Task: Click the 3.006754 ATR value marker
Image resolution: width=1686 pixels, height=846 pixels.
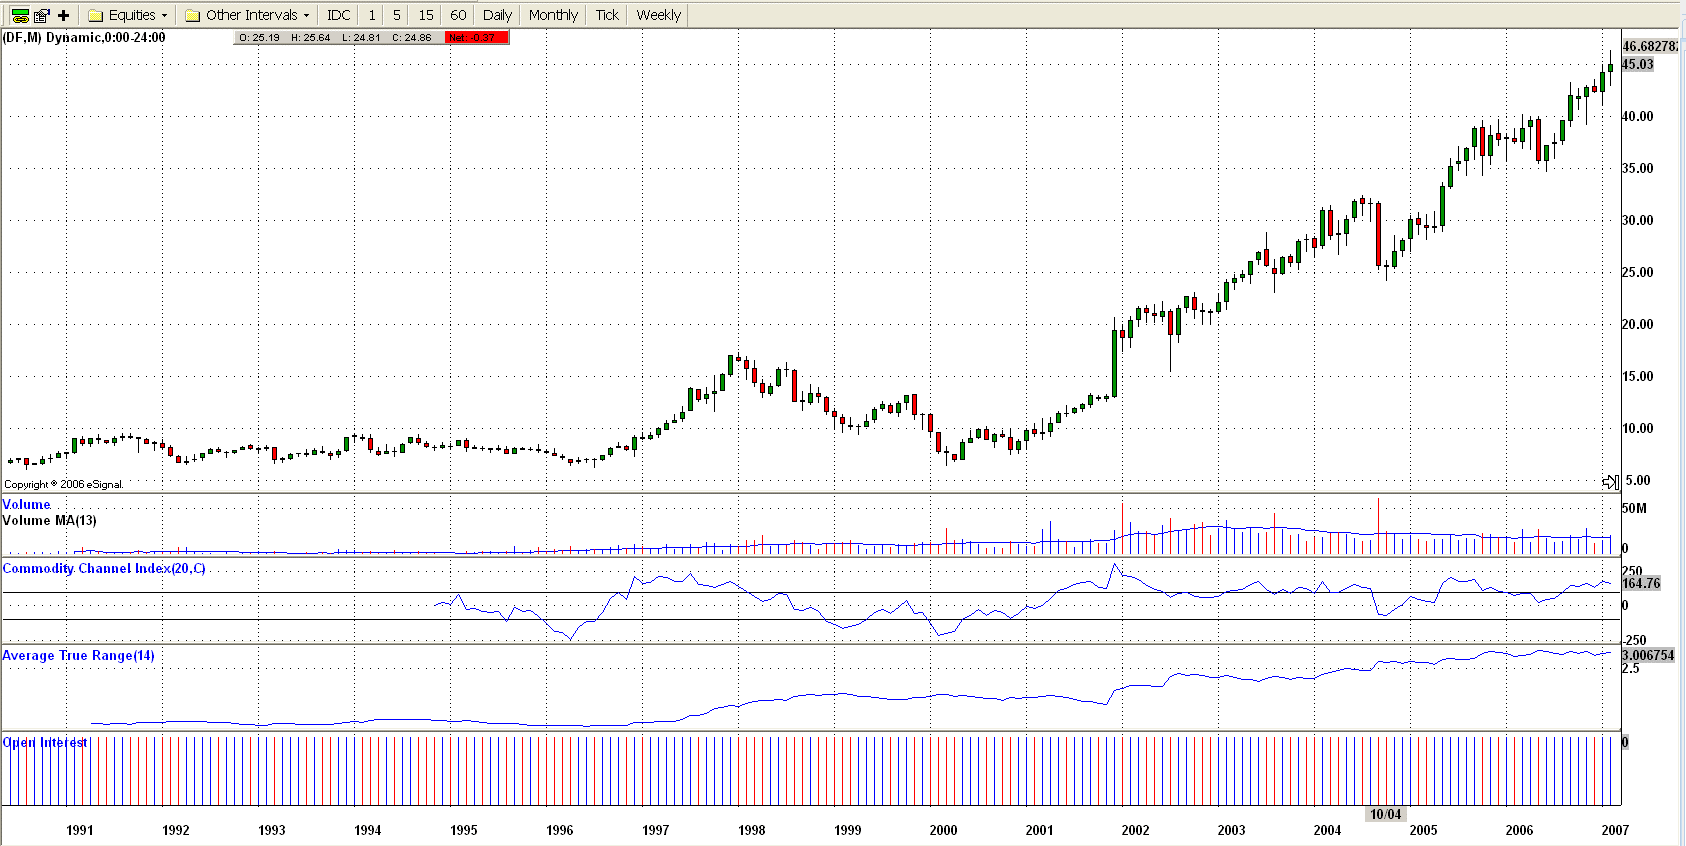Action: coord(1648,655)
